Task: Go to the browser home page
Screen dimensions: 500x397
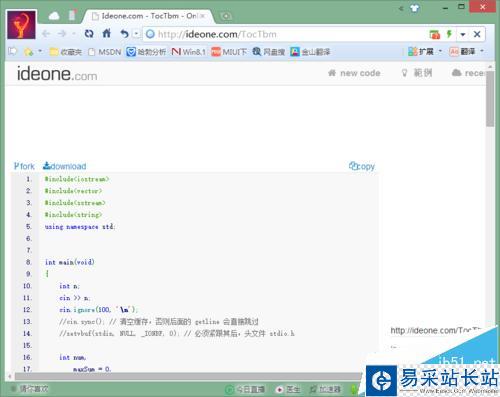Action: pos(107,33)
